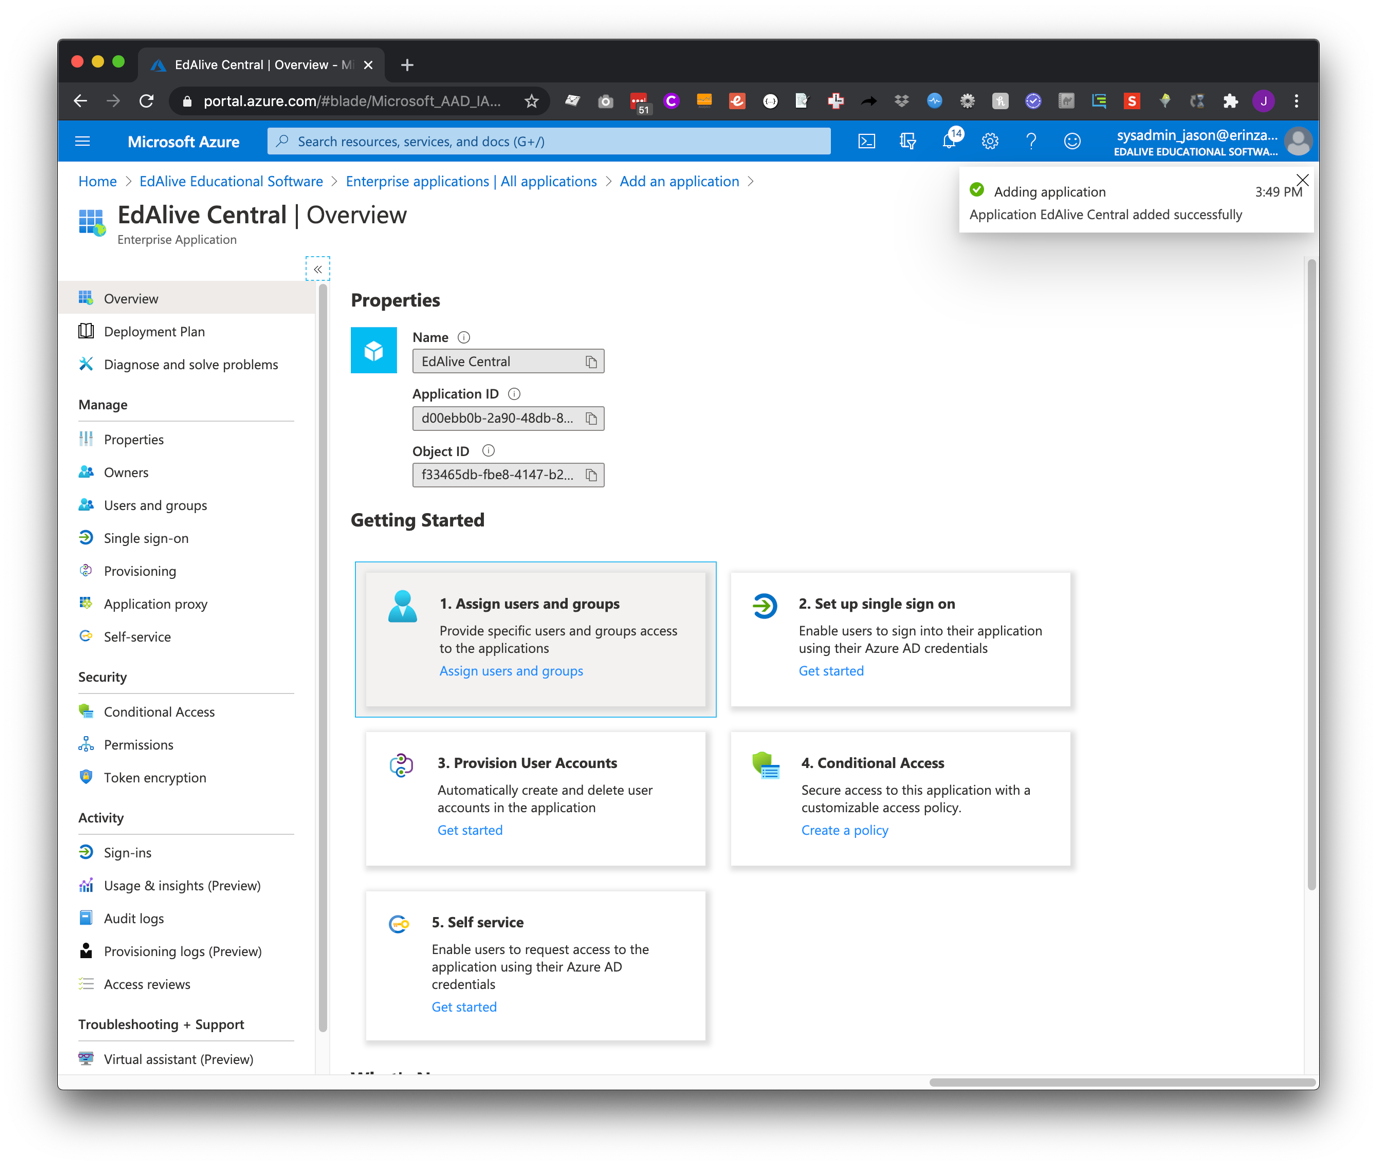Select the 2. Set up single sign on card
This screenshot has width=1377, height=1166.
[x=901, y=639]
